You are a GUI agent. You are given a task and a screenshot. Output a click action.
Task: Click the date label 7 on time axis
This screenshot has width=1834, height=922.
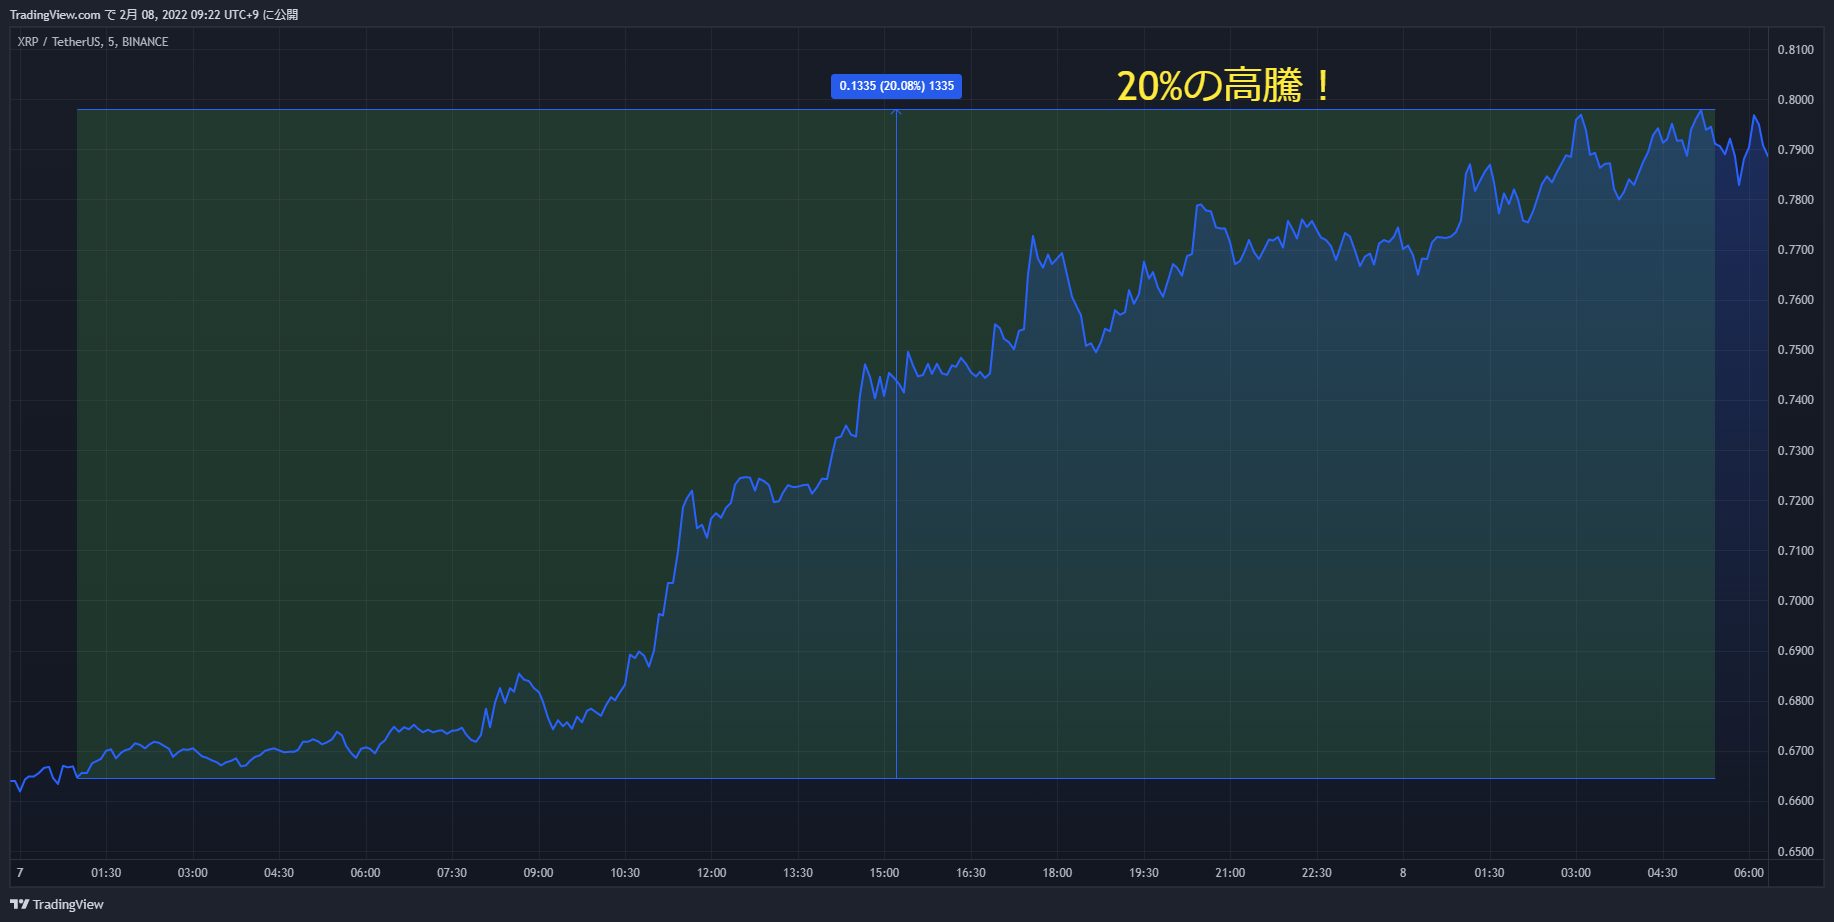coord(20,873)
